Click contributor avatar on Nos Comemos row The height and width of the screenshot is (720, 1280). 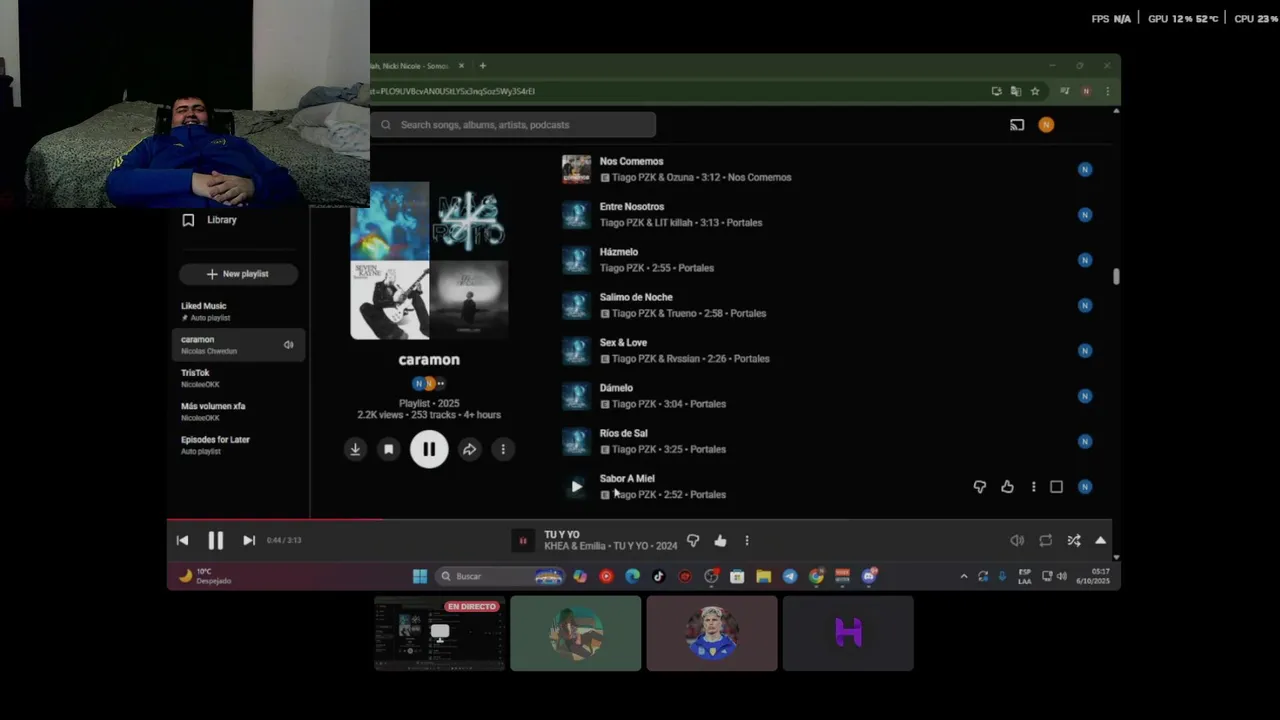[x=1085, y=169]
